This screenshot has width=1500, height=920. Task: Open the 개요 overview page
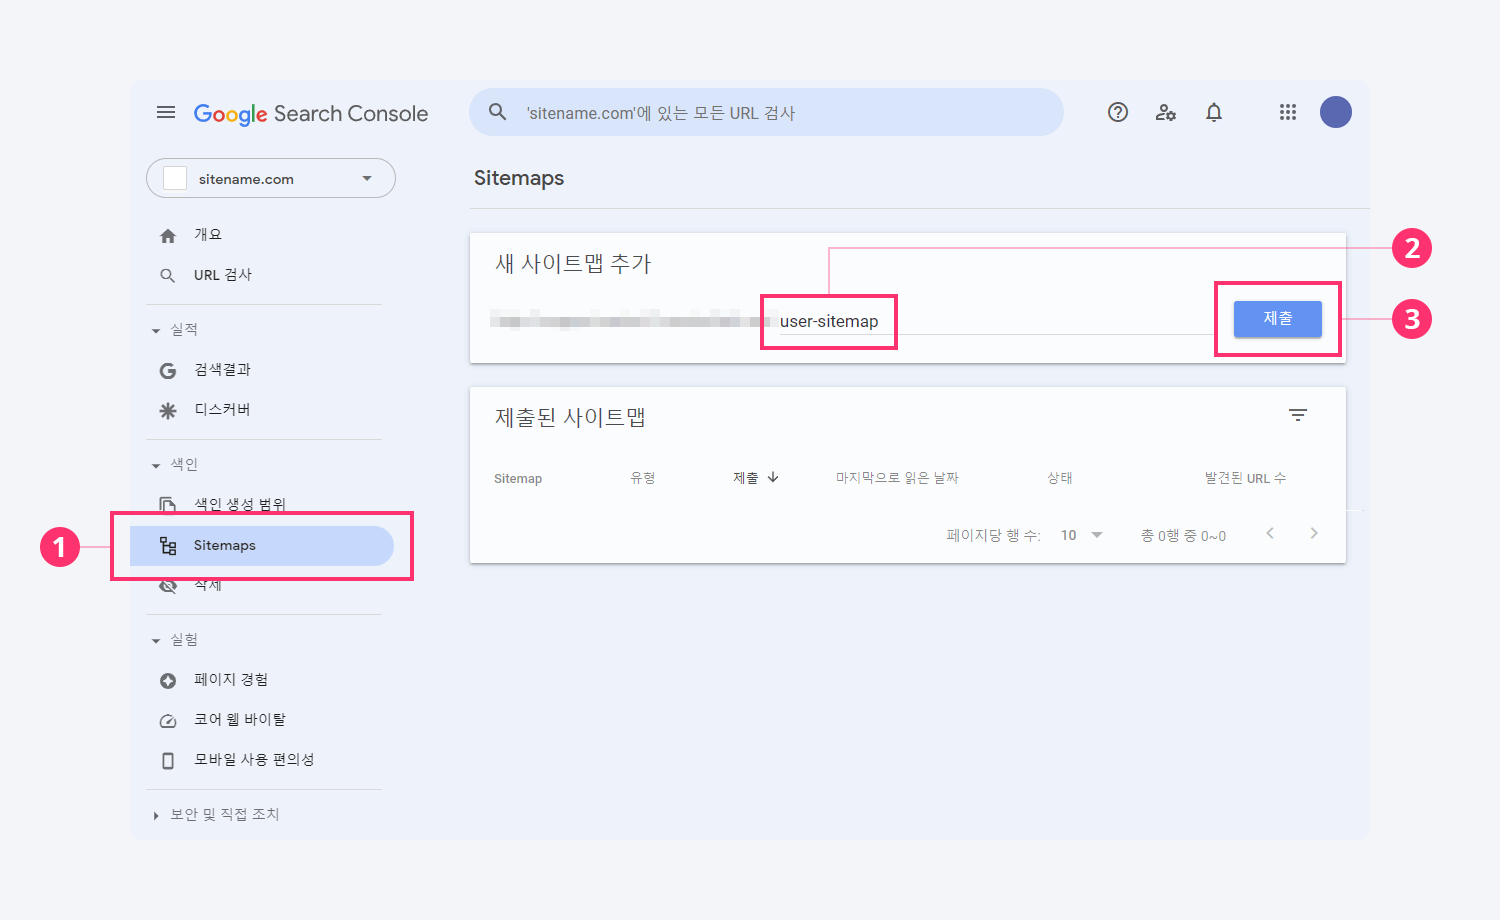click(x=208, y=235)
